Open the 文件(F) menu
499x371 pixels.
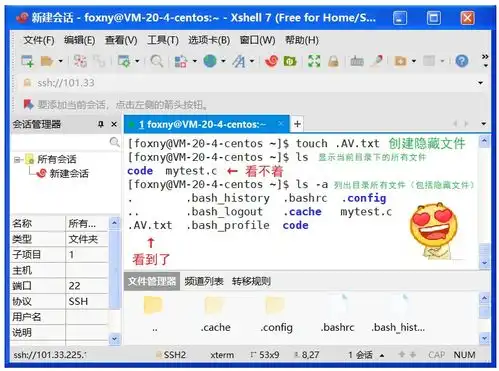pyautogui.click(x=39, y=40)
